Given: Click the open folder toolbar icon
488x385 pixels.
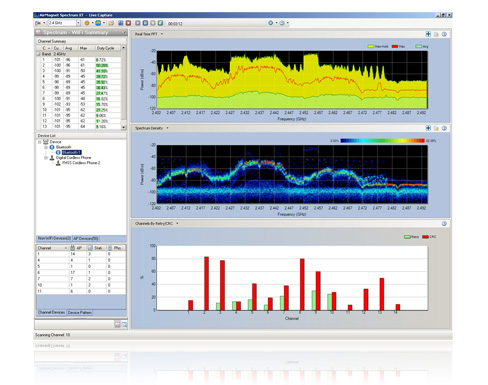Looking at the screenshot, I should [111, 23].
